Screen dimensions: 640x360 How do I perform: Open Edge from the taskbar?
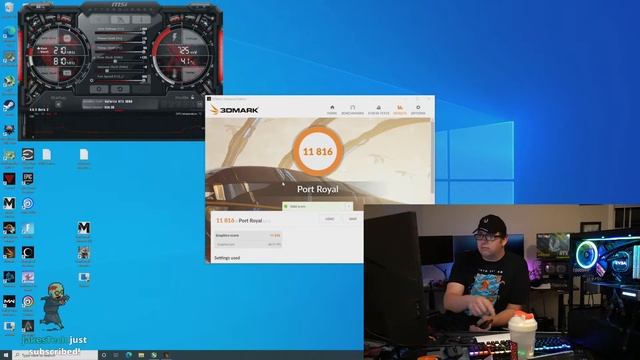coord(129,355)
